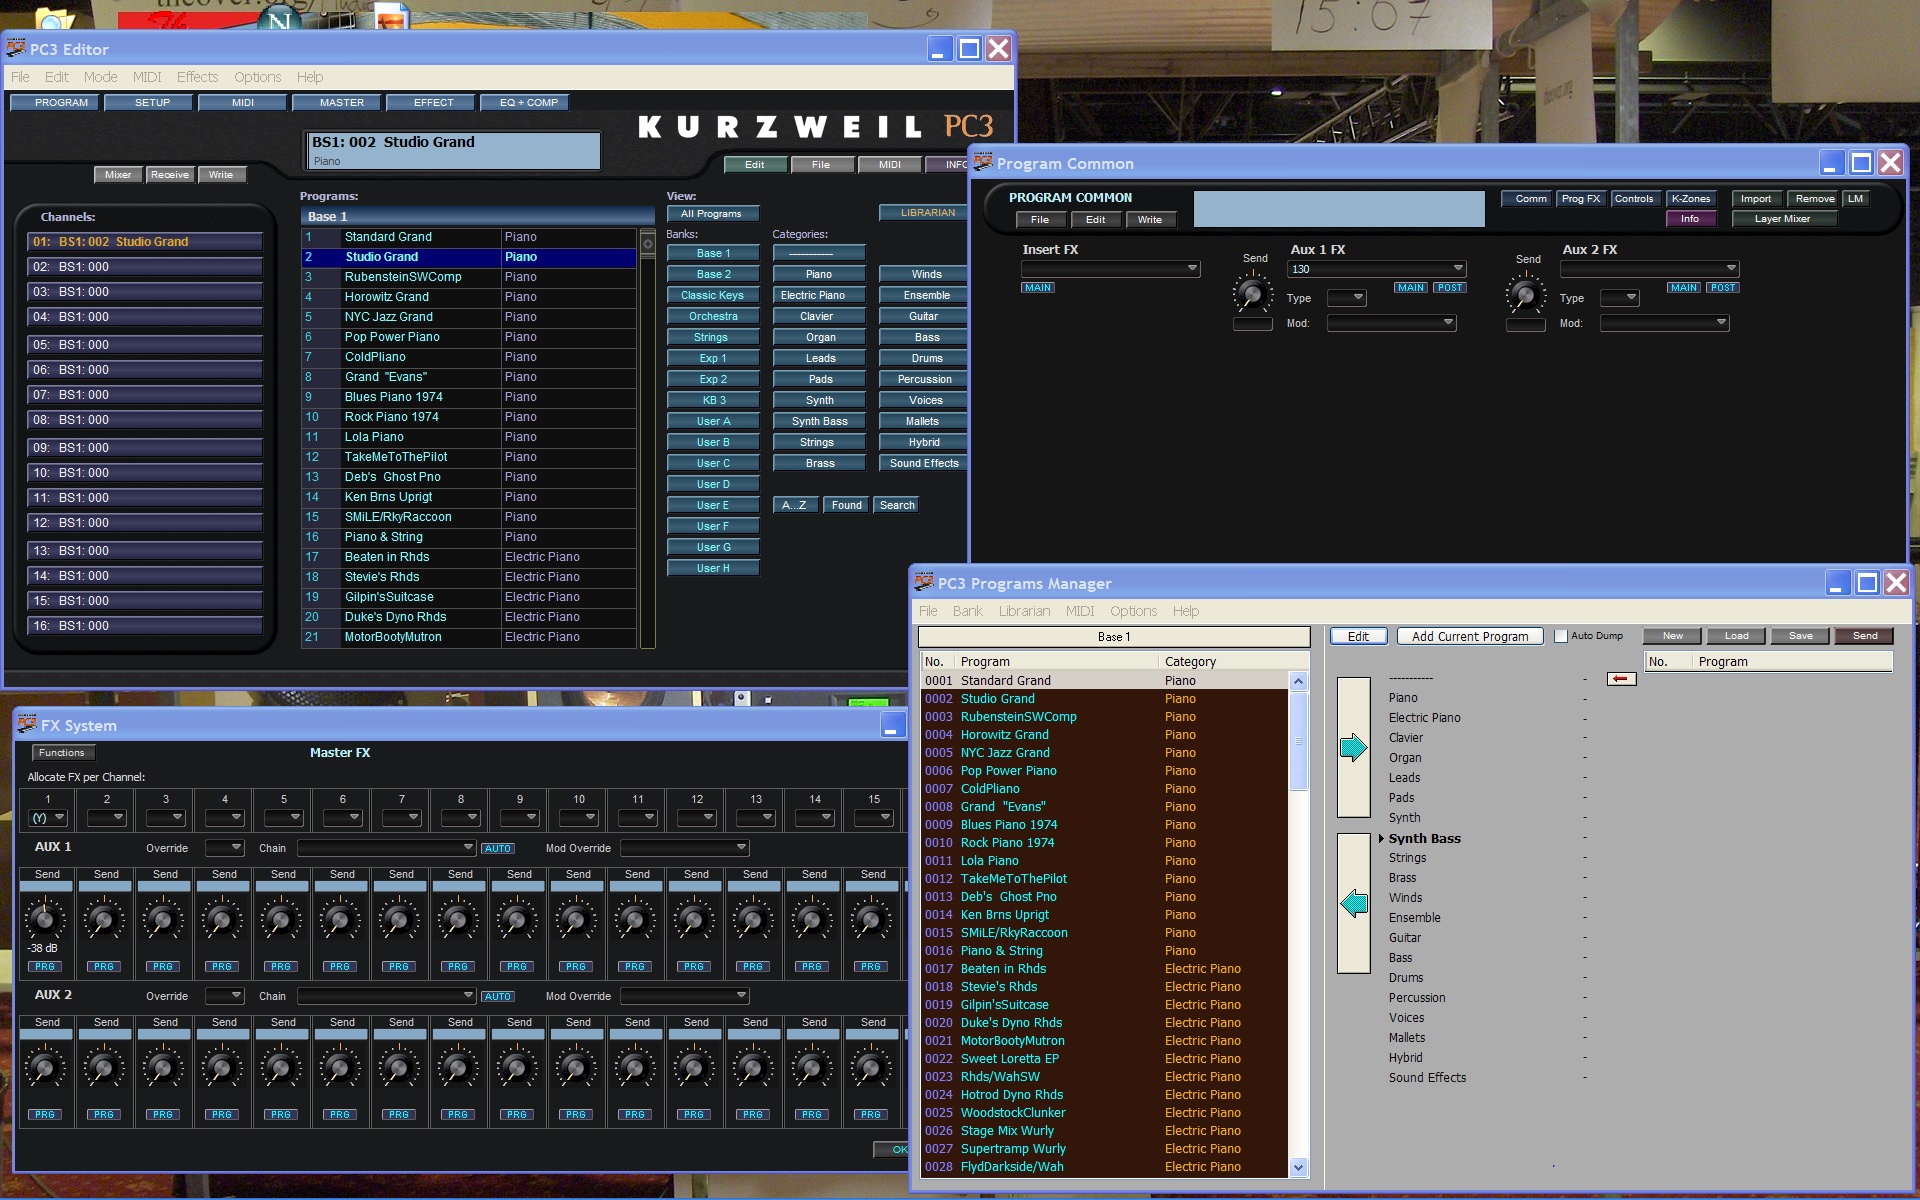The image size is (1920, 1200).
Task: Open the Aux 1 FX Type dropdown
Action: click(x=1346, y=298)
